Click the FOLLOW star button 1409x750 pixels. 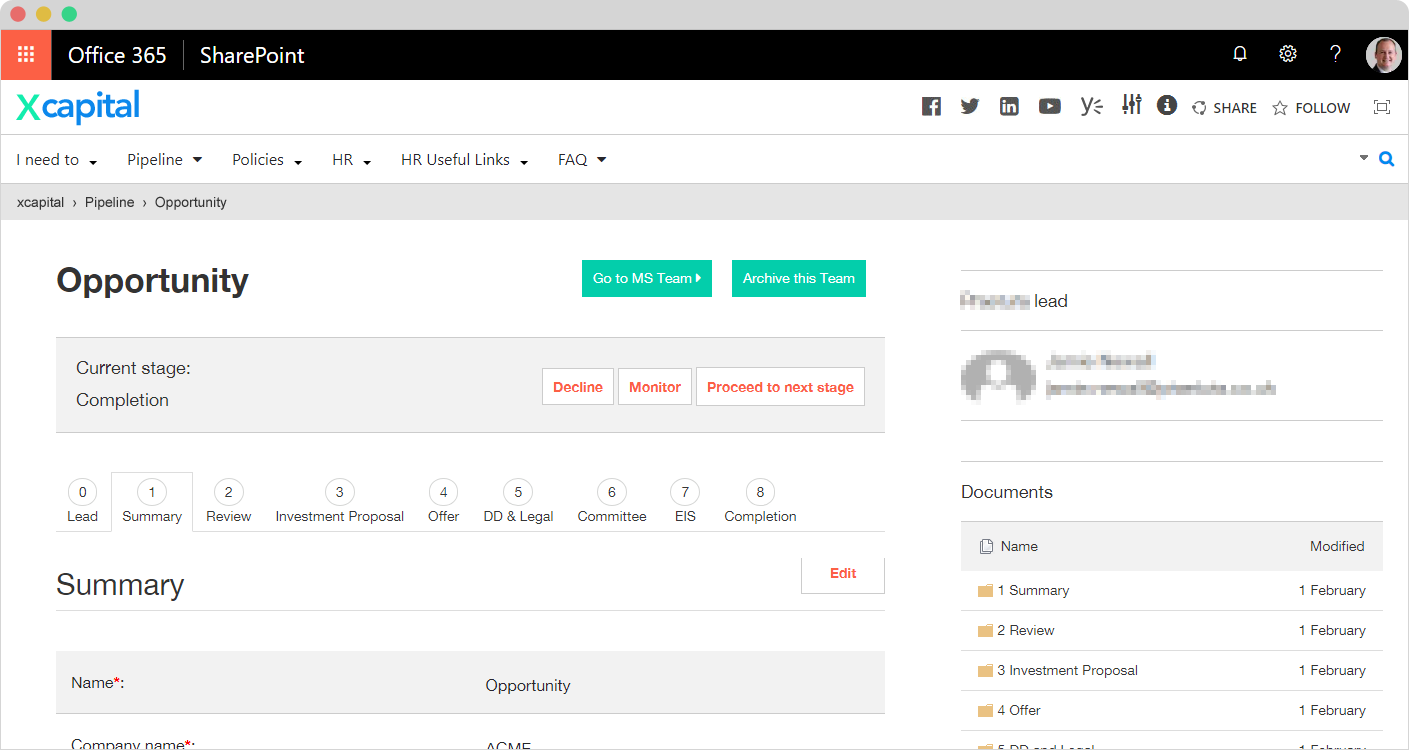tap(1311, 108)
